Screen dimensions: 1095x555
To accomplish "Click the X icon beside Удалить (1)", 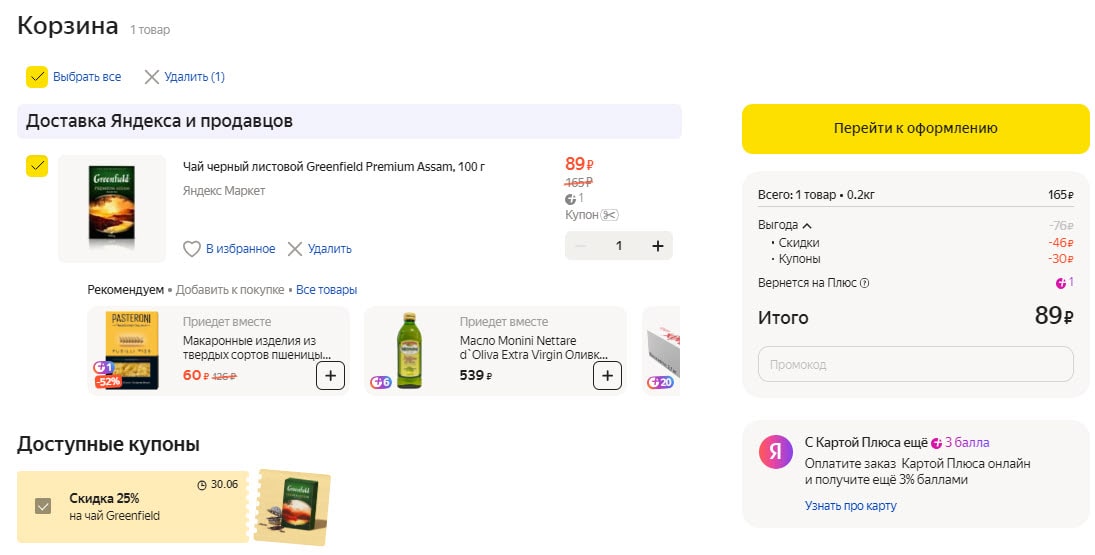I will [x=152, y=77].
